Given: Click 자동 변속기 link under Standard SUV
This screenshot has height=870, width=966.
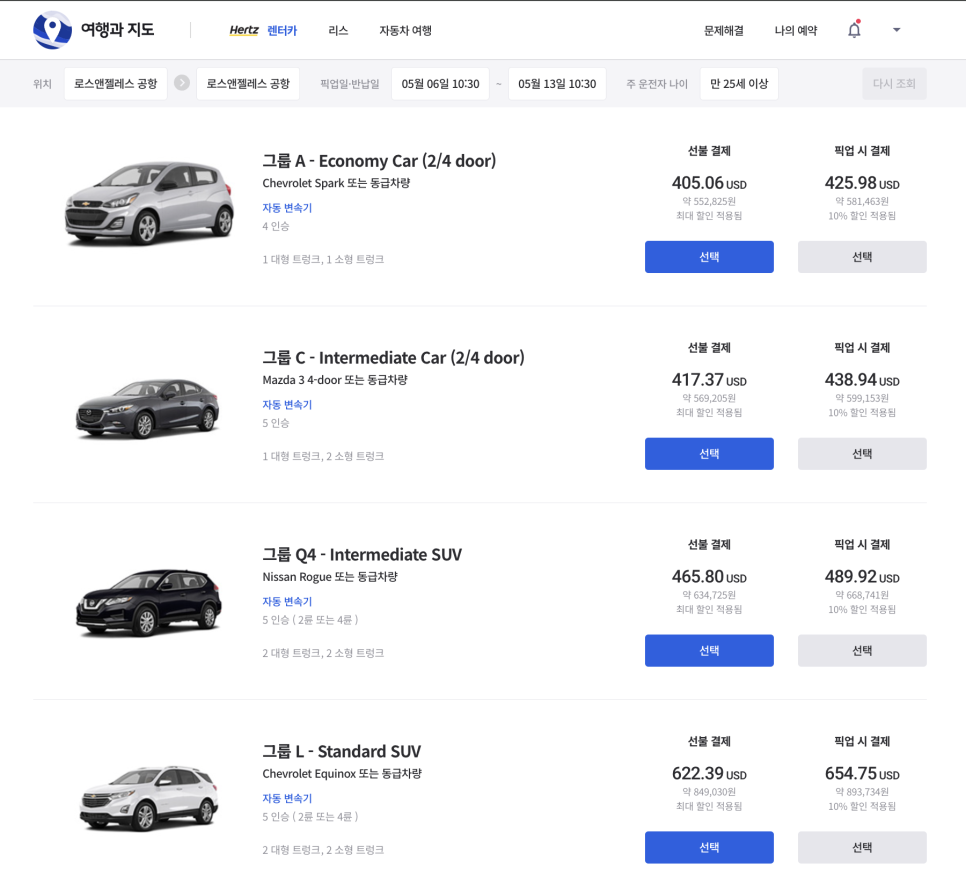Looking at the screenshot, I should [287, 798].
